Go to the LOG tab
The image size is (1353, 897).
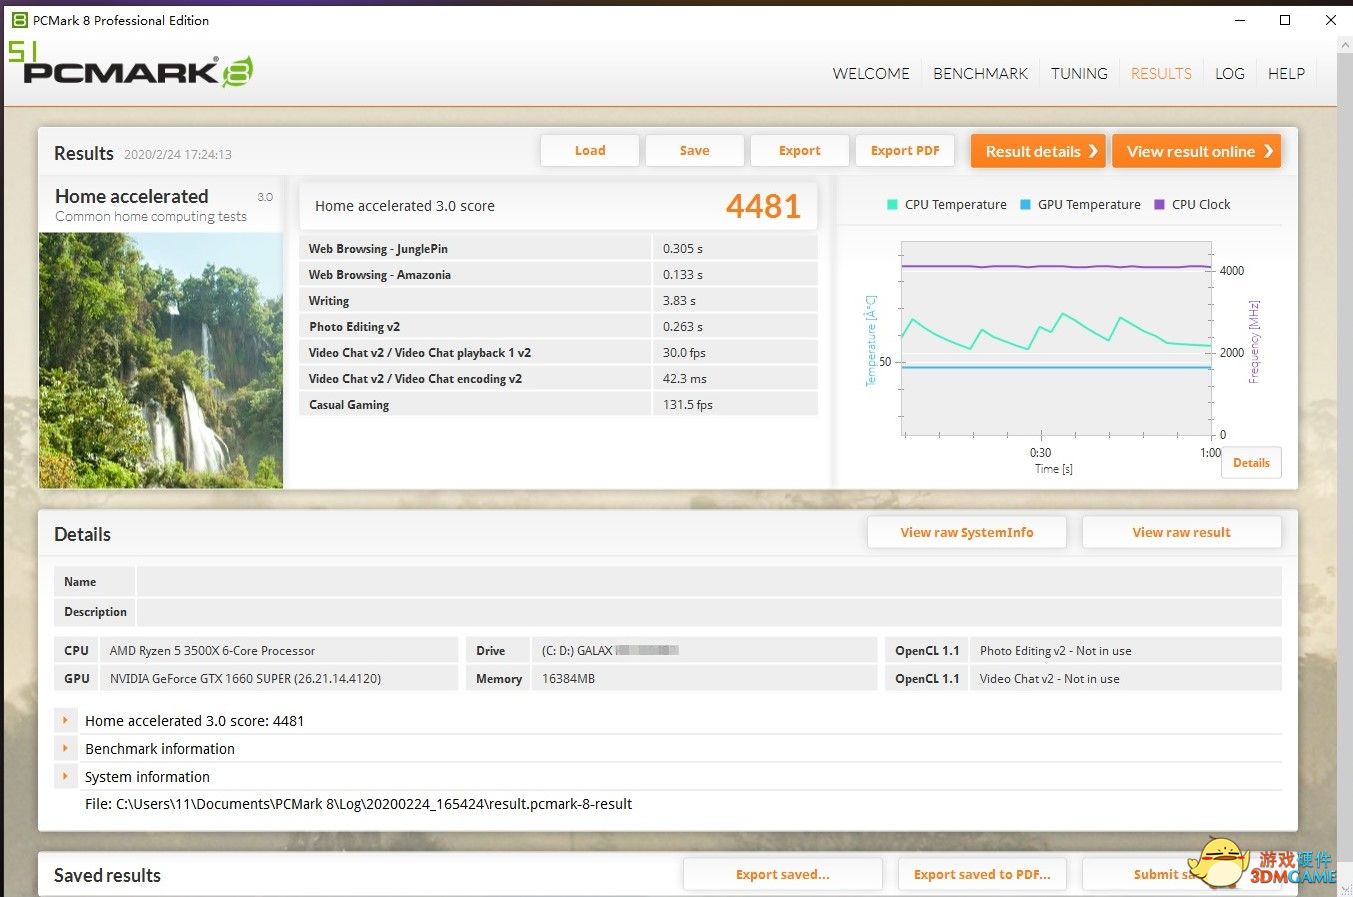1229,74
